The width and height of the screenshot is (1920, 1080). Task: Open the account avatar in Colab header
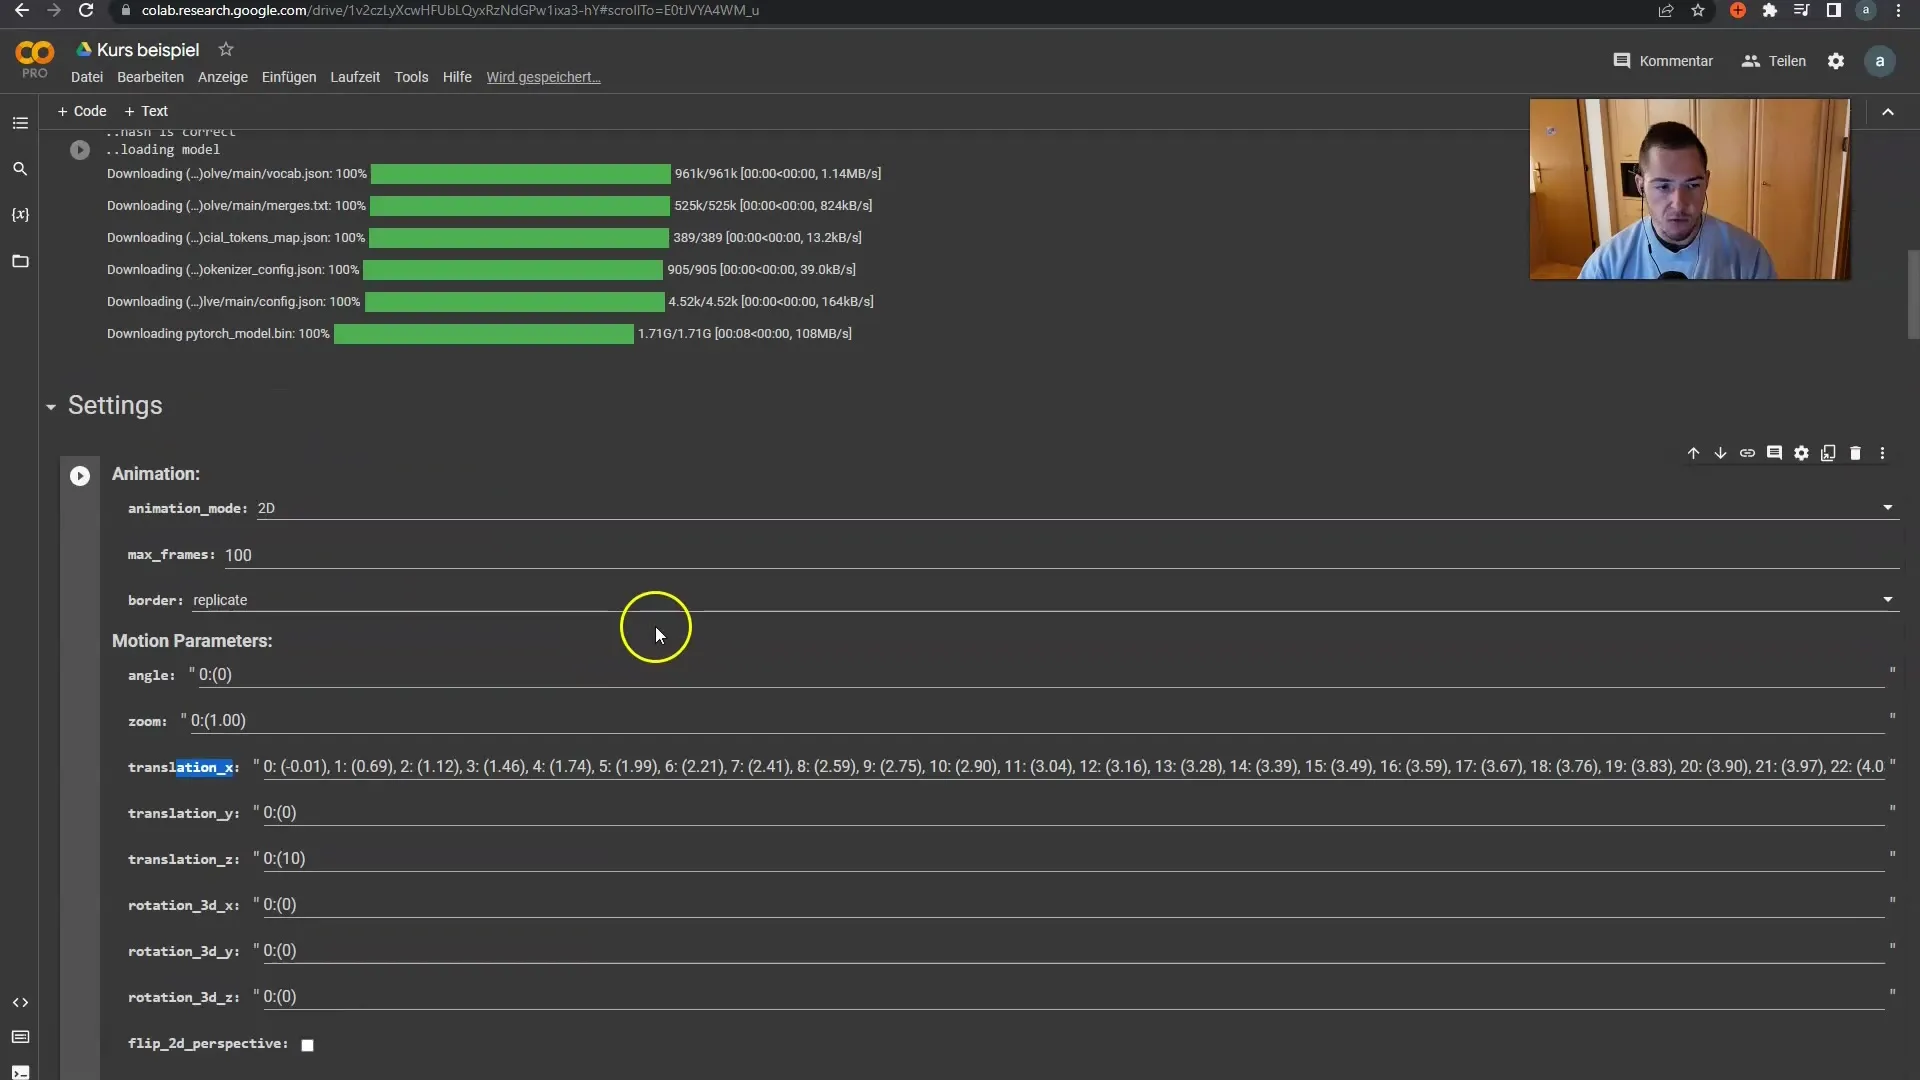(1880, 61)
